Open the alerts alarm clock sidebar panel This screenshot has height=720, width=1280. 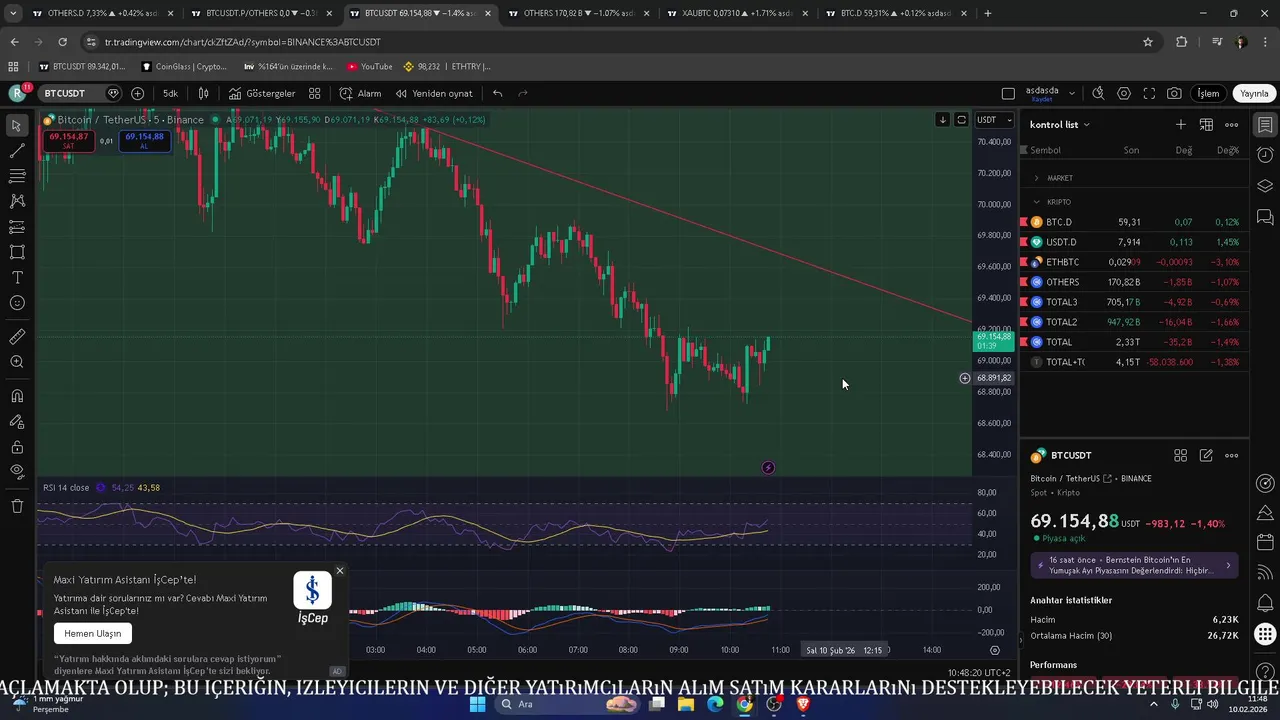click(x=1265, y=155)
